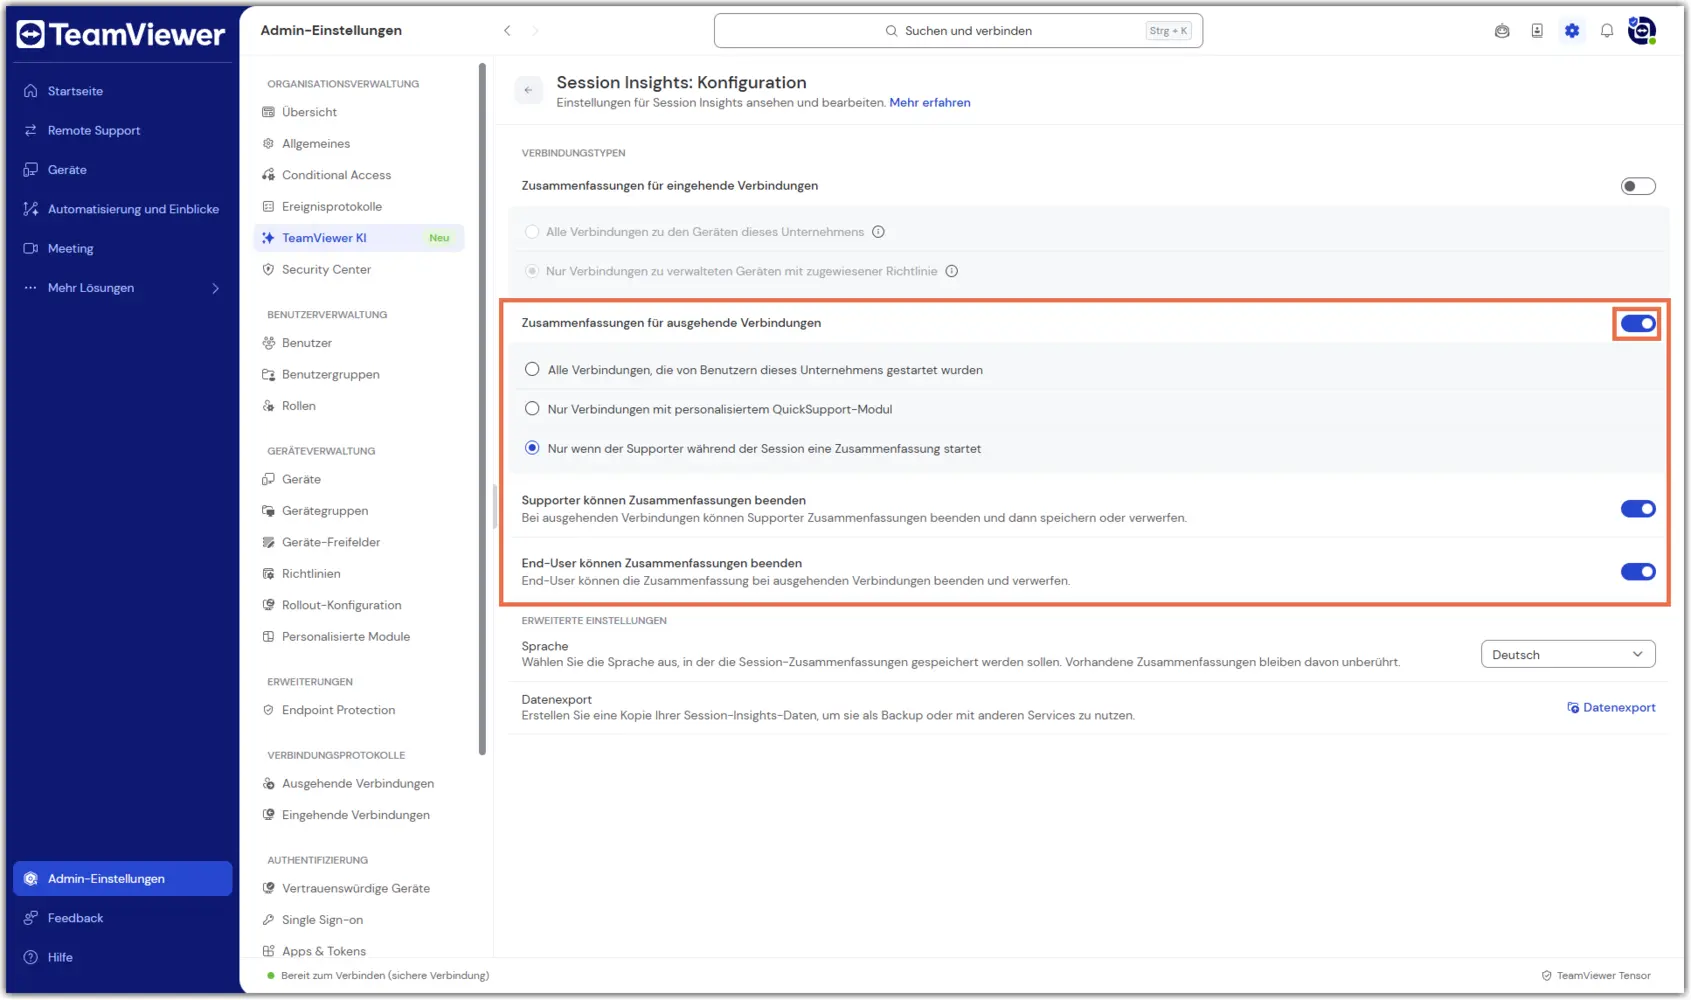Click the contacts book icon in the top bar
1691x1000 pixels.
(x=1537, y=31)
